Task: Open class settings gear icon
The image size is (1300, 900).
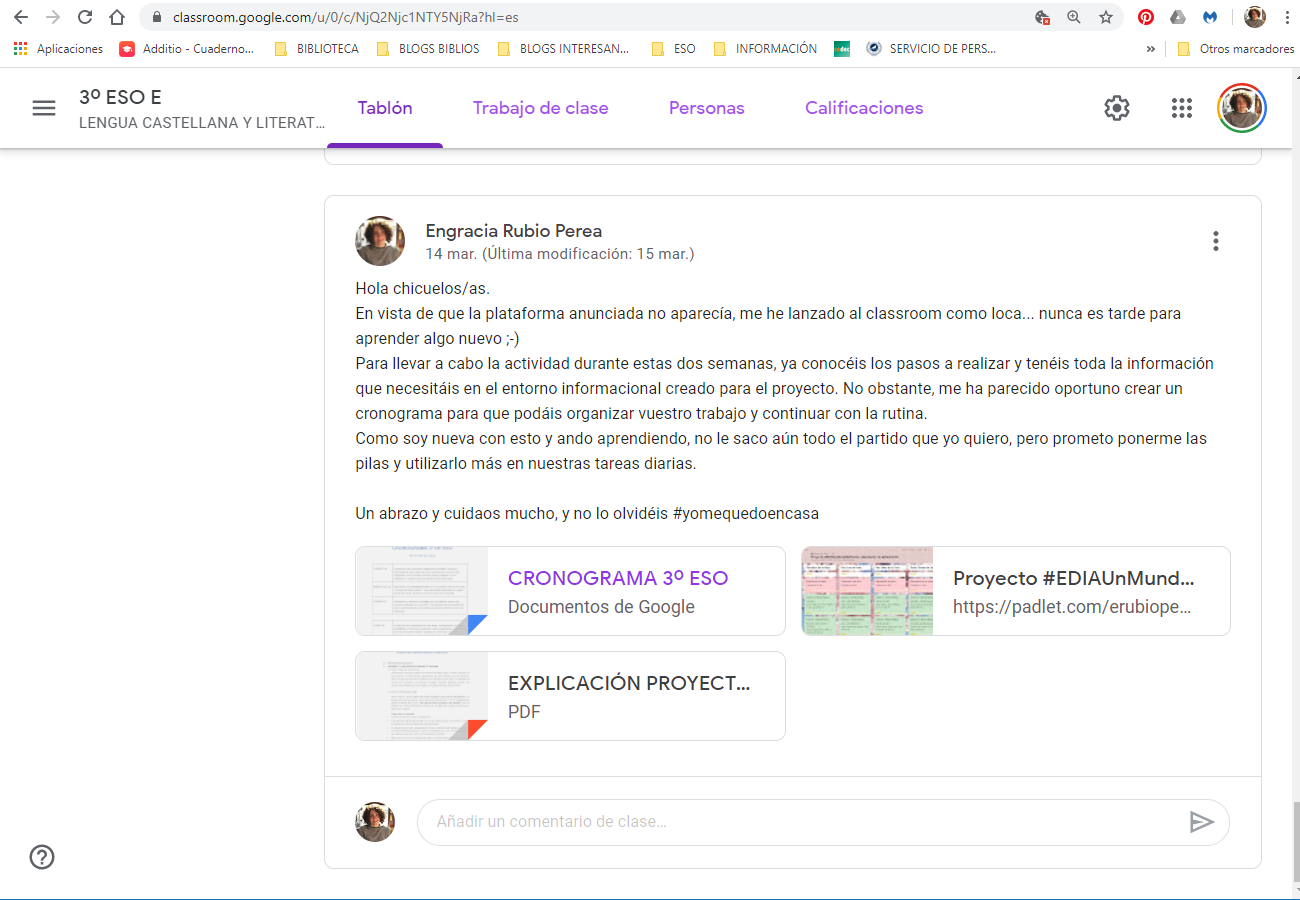Action: click(1116, 108)
